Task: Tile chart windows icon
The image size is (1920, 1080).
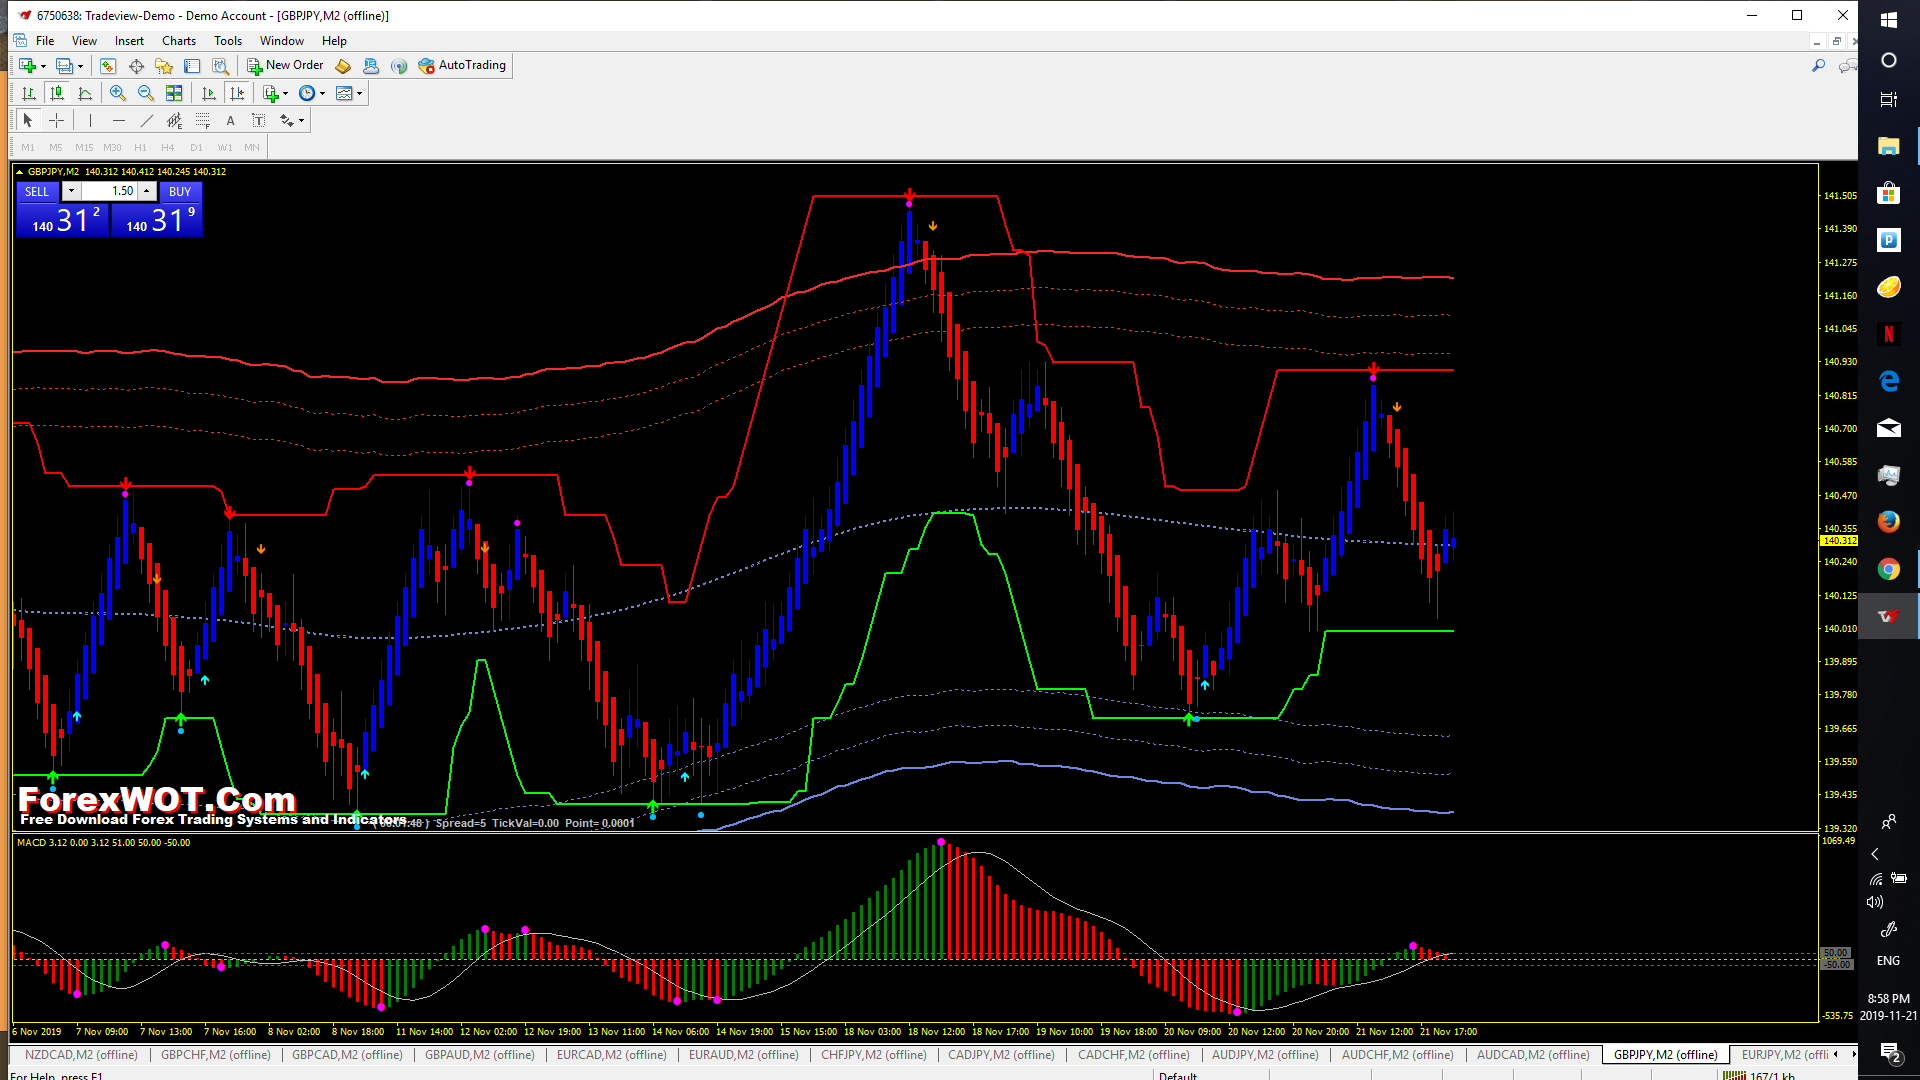Action: [x=174, y=93]
